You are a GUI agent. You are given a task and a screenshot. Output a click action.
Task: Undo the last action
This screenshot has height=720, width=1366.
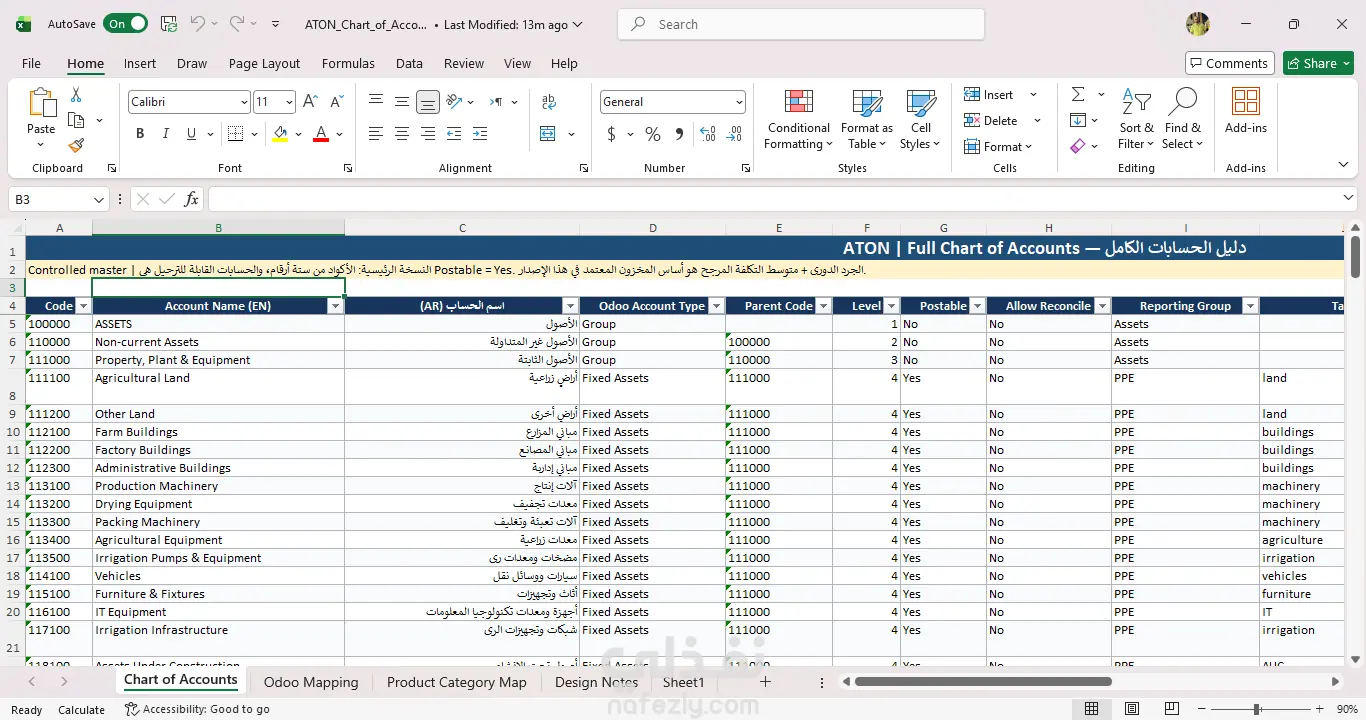click(x=198, y=24)
